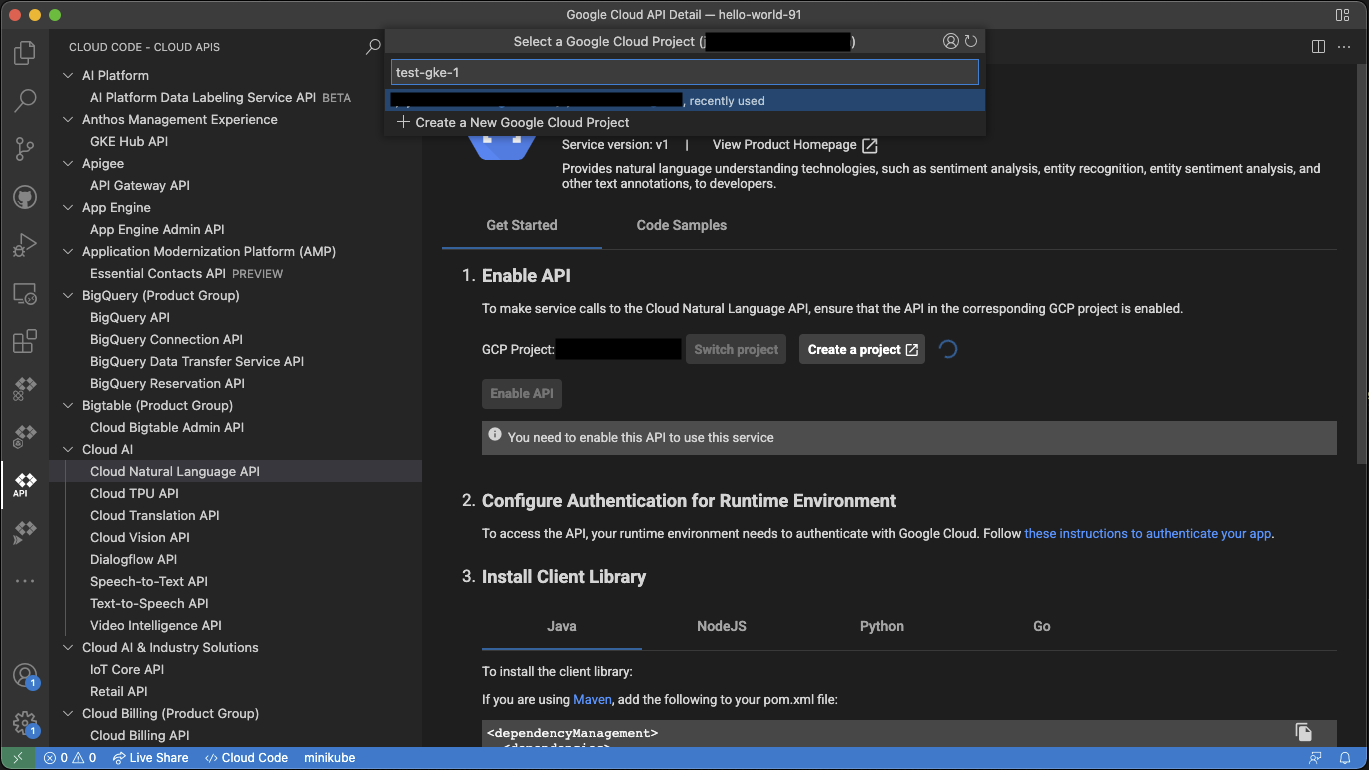
Task: Open the errors and warnings status item
Action: (70, 758)
